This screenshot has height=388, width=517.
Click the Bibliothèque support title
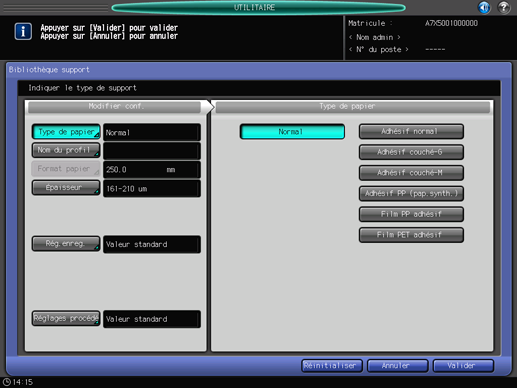point(49,70)
